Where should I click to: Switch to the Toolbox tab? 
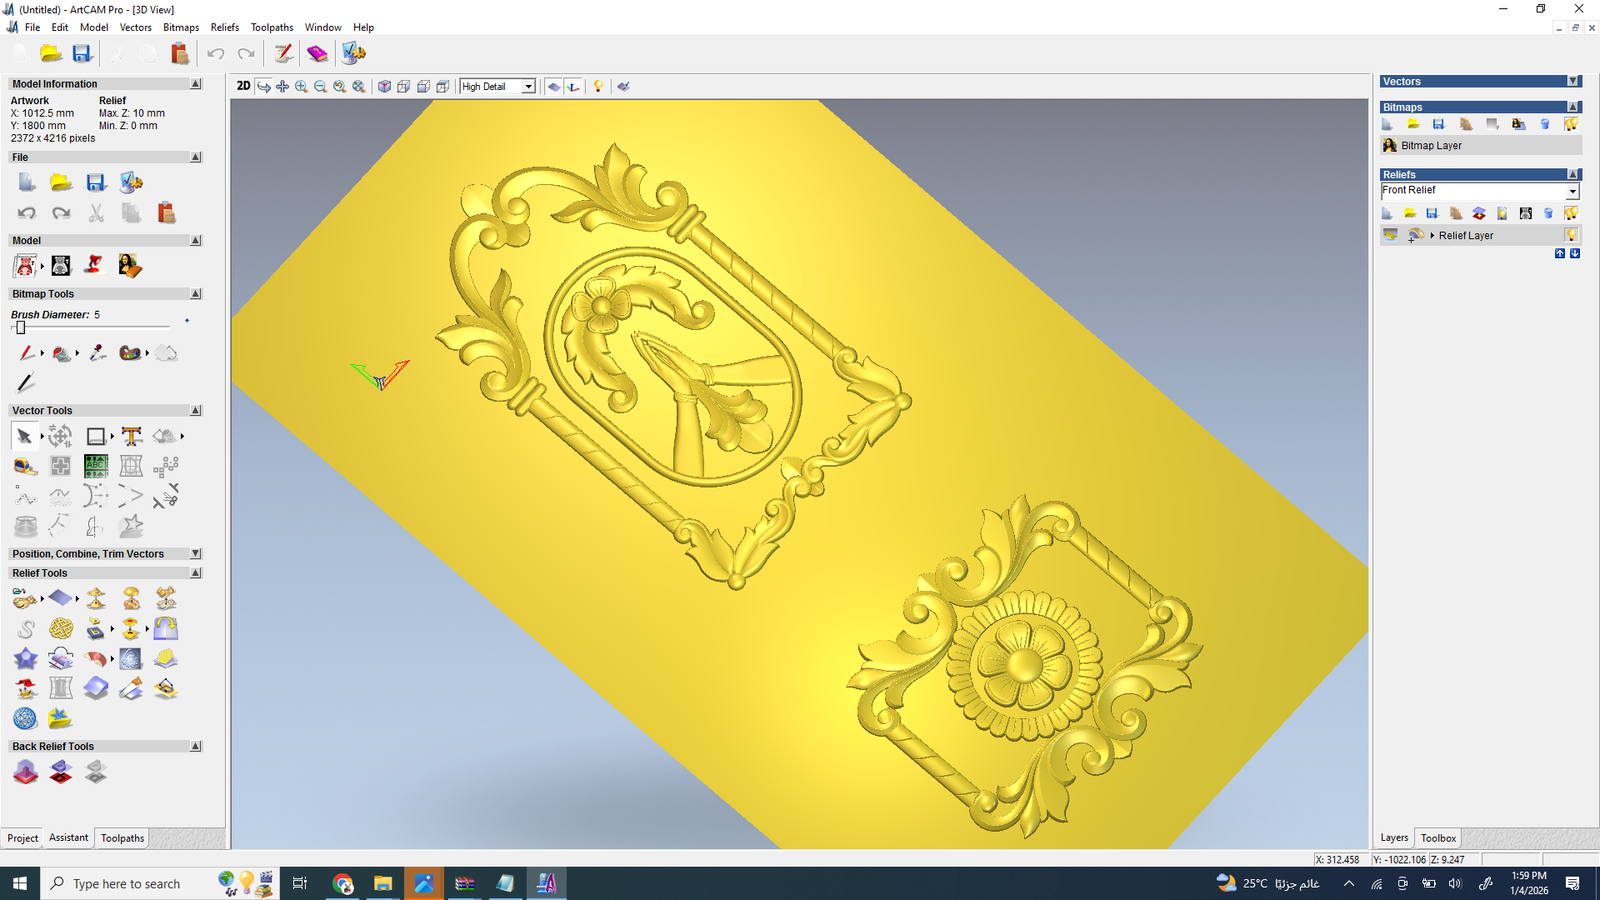tap(1438, 838)
